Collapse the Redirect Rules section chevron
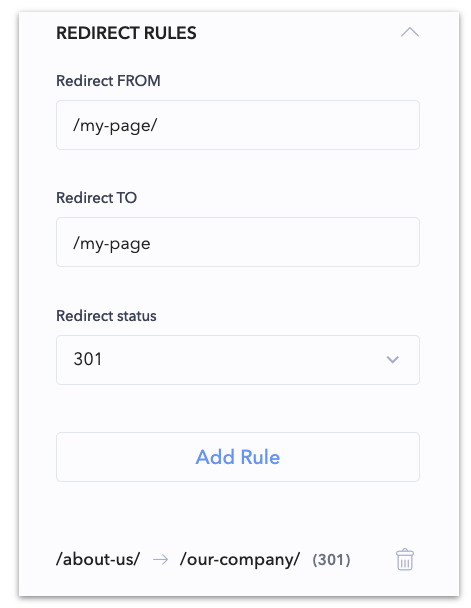Screen dimensions: 471x608 tap(409, 32)
